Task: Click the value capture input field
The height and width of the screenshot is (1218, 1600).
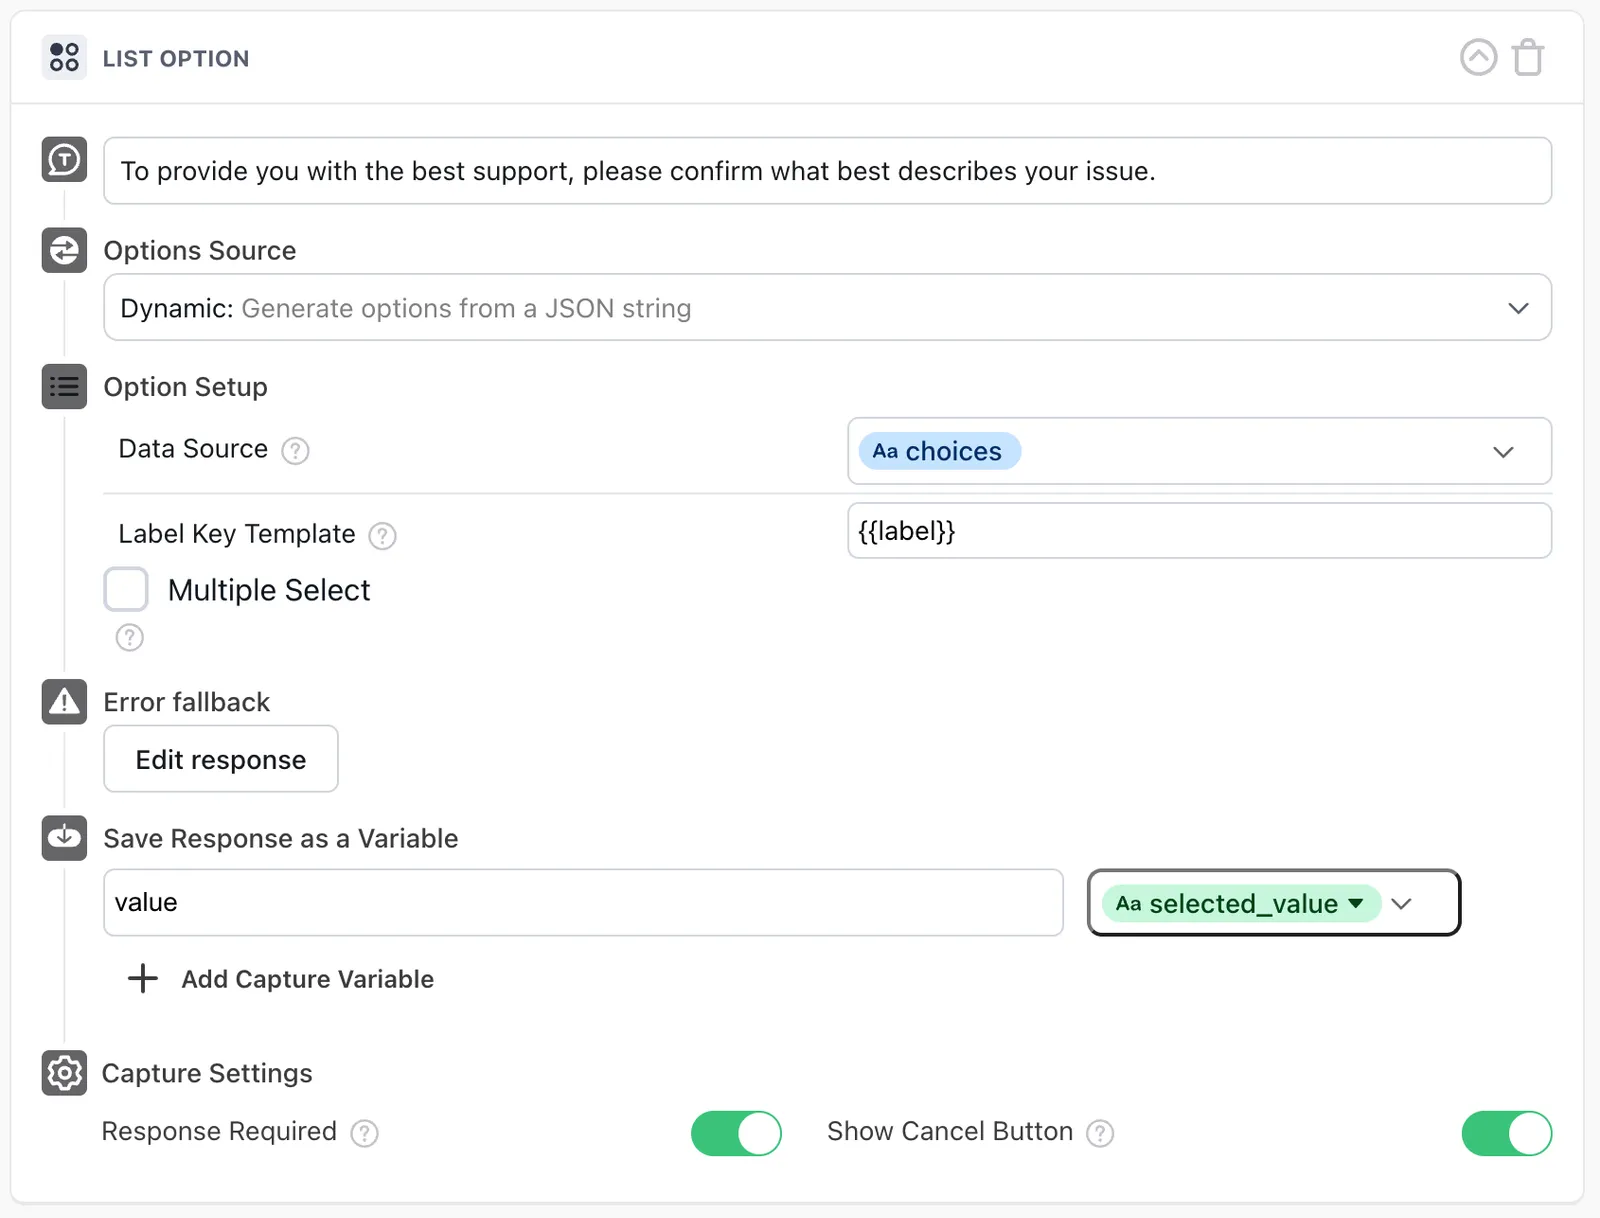Action: pos(583,902)
